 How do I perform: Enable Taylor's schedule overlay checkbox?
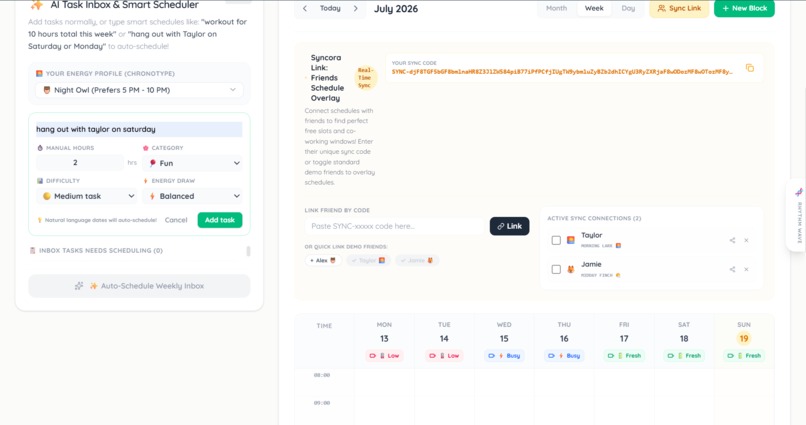(556, 240)
